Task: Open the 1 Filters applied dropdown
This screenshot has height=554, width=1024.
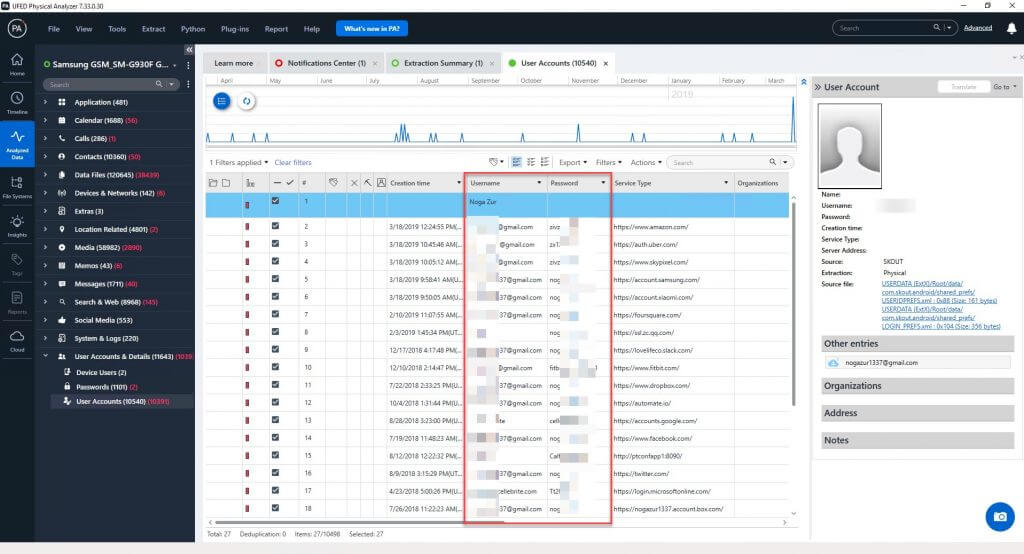Action: coord(239,162)
